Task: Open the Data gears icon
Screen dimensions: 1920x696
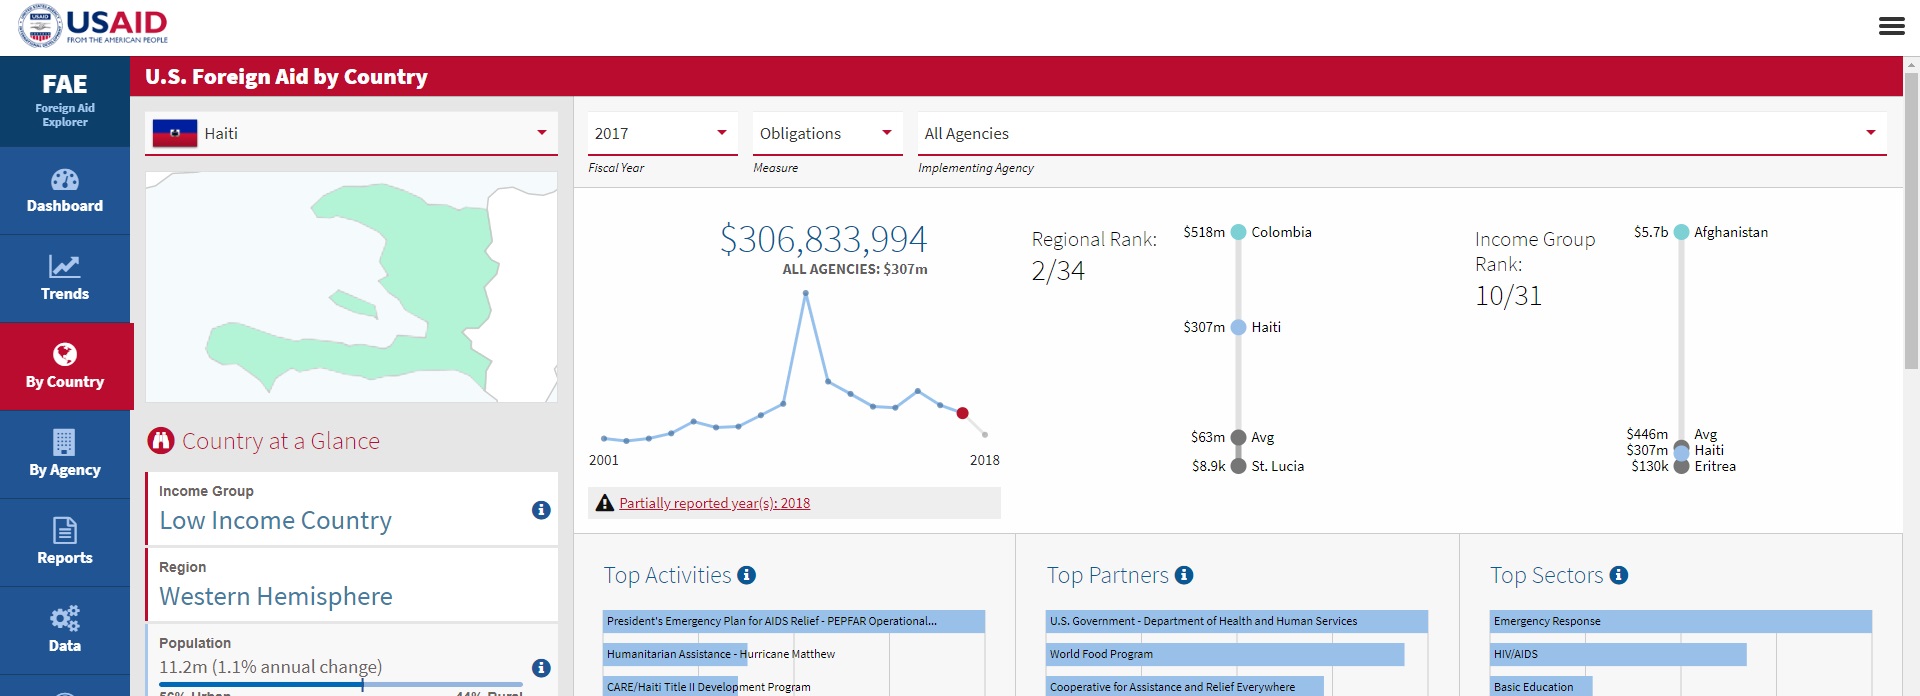Action: 65,618
